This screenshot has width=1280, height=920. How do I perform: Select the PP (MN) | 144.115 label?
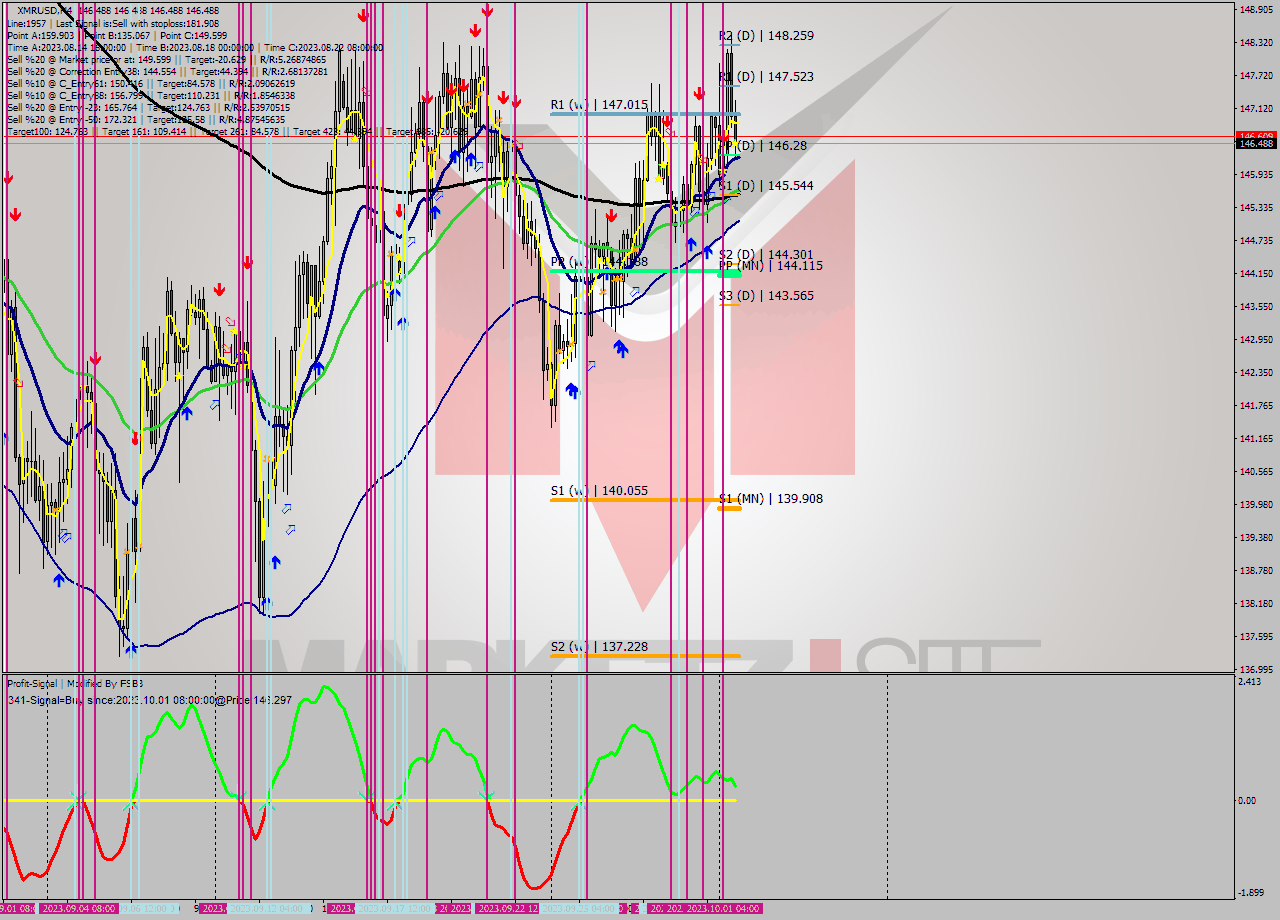pyautogui.click(x=770, y=266)
